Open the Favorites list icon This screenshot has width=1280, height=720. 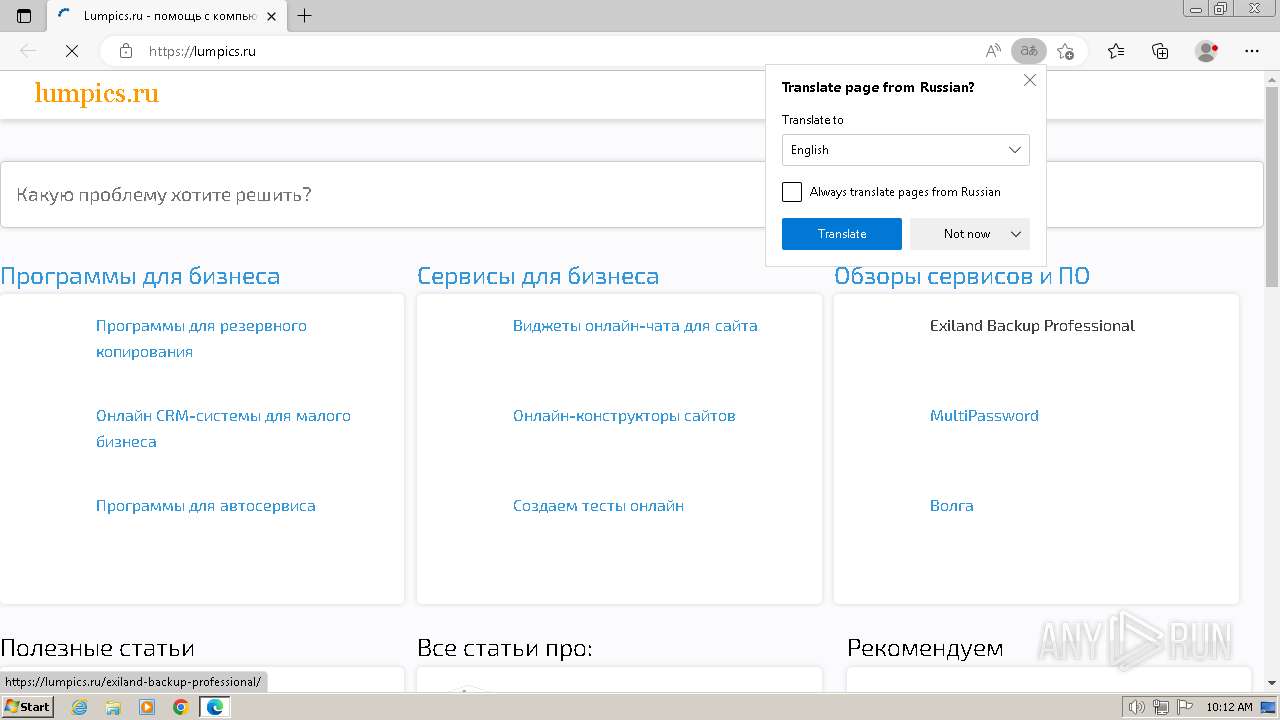coord(1116,51)
